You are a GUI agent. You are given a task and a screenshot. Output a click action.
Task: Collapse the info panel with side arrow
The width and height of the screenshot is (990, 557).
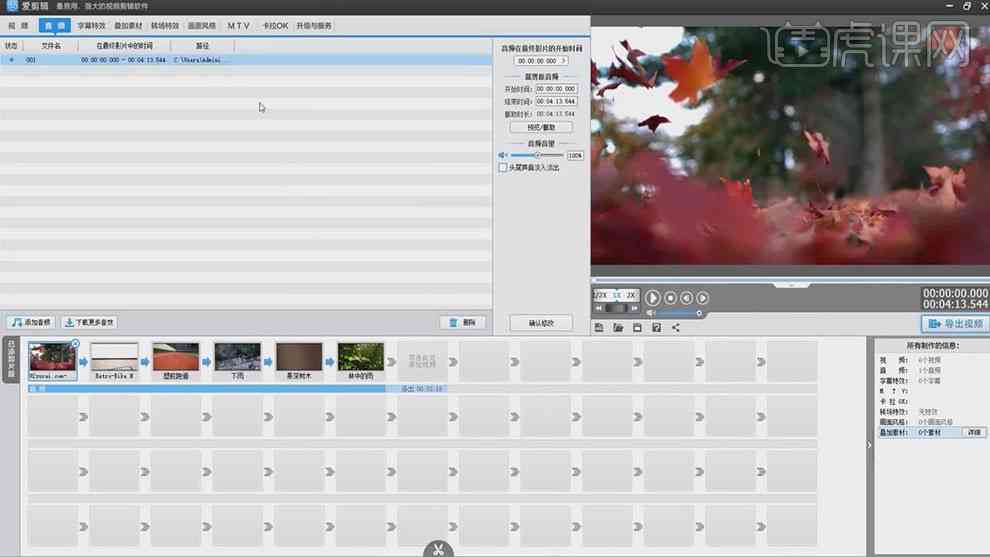tap(869, 445)
